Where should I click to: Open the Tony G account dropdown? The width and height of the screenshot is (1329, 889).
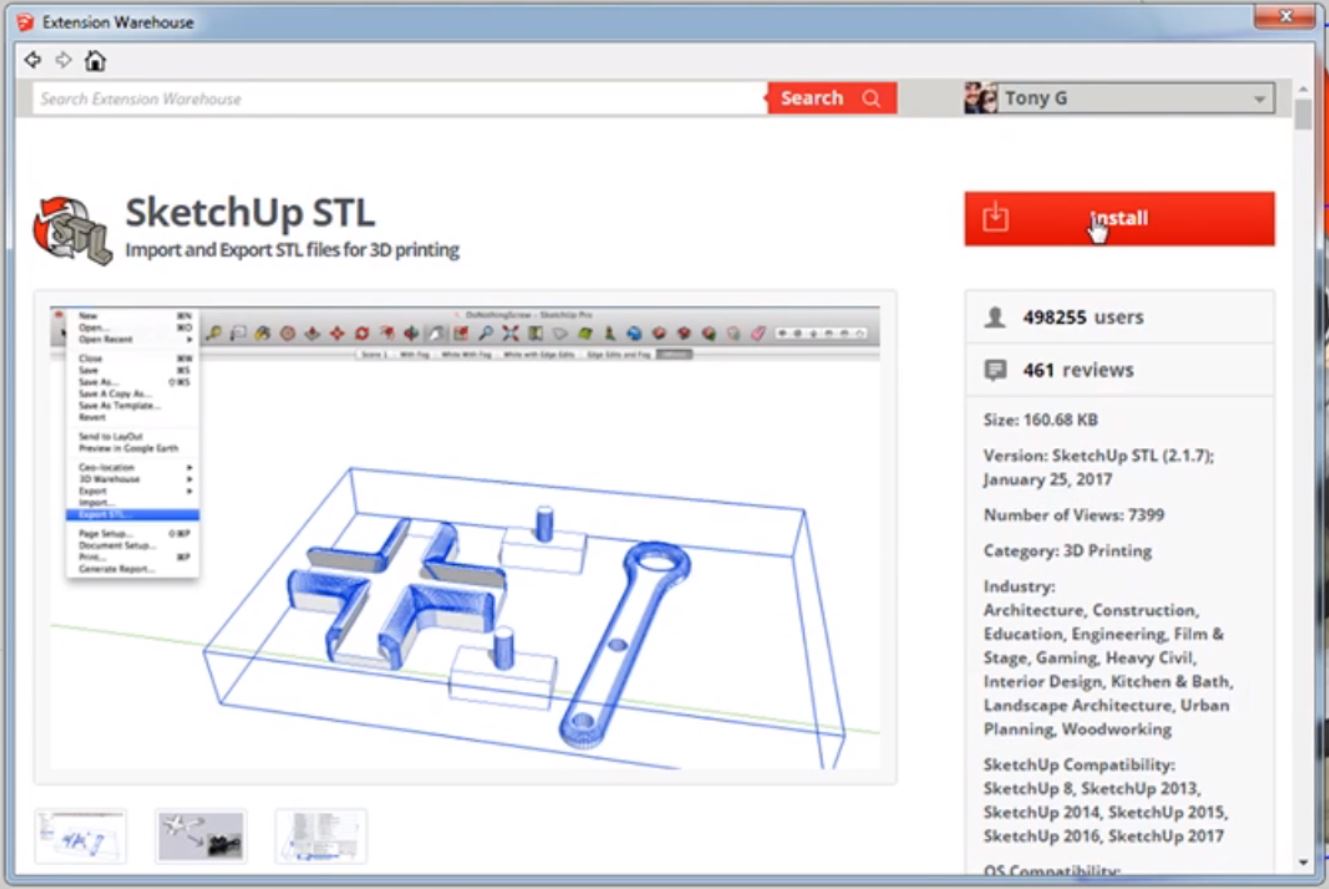tap(1120, 98)
